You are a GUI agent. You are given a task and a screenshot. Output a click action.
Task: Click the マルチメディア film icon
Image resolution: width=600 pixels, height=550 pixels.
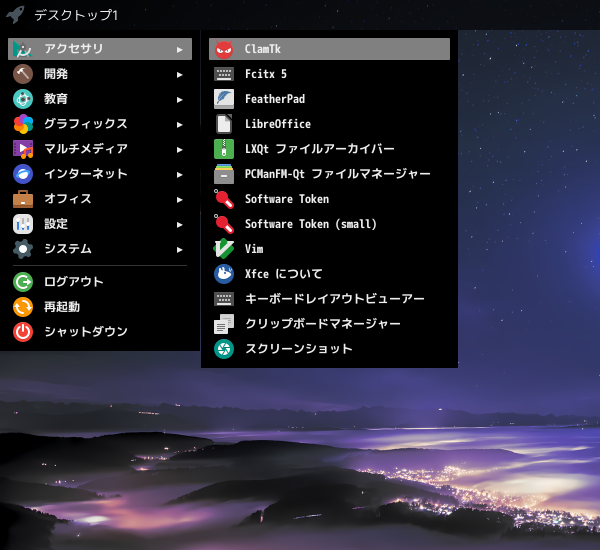23,149
